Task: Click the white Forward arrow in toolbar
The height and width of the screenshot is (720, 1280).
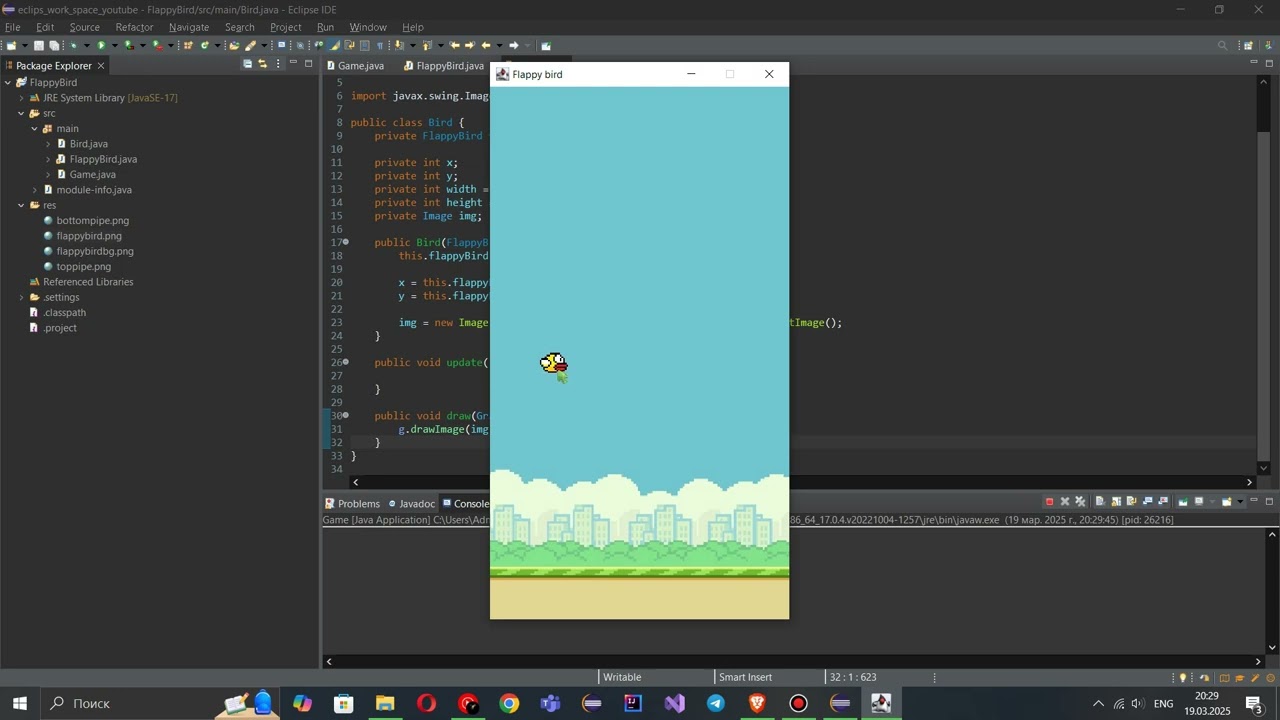Action: click(513, 45)
